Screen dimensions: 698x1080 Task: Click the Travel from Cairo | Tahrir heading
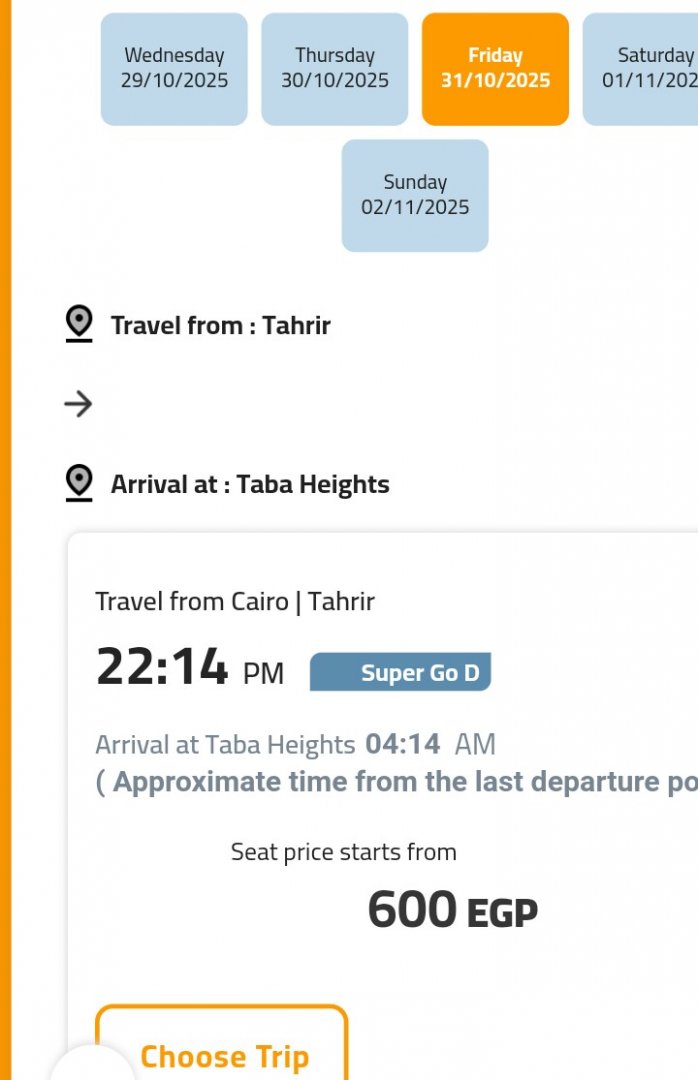coord(235,601)
